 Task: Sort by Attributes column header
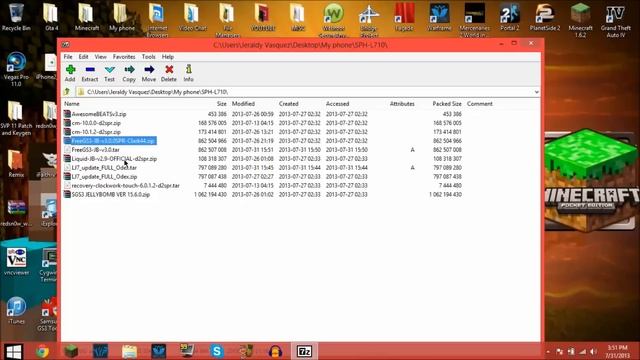point(402,104)
